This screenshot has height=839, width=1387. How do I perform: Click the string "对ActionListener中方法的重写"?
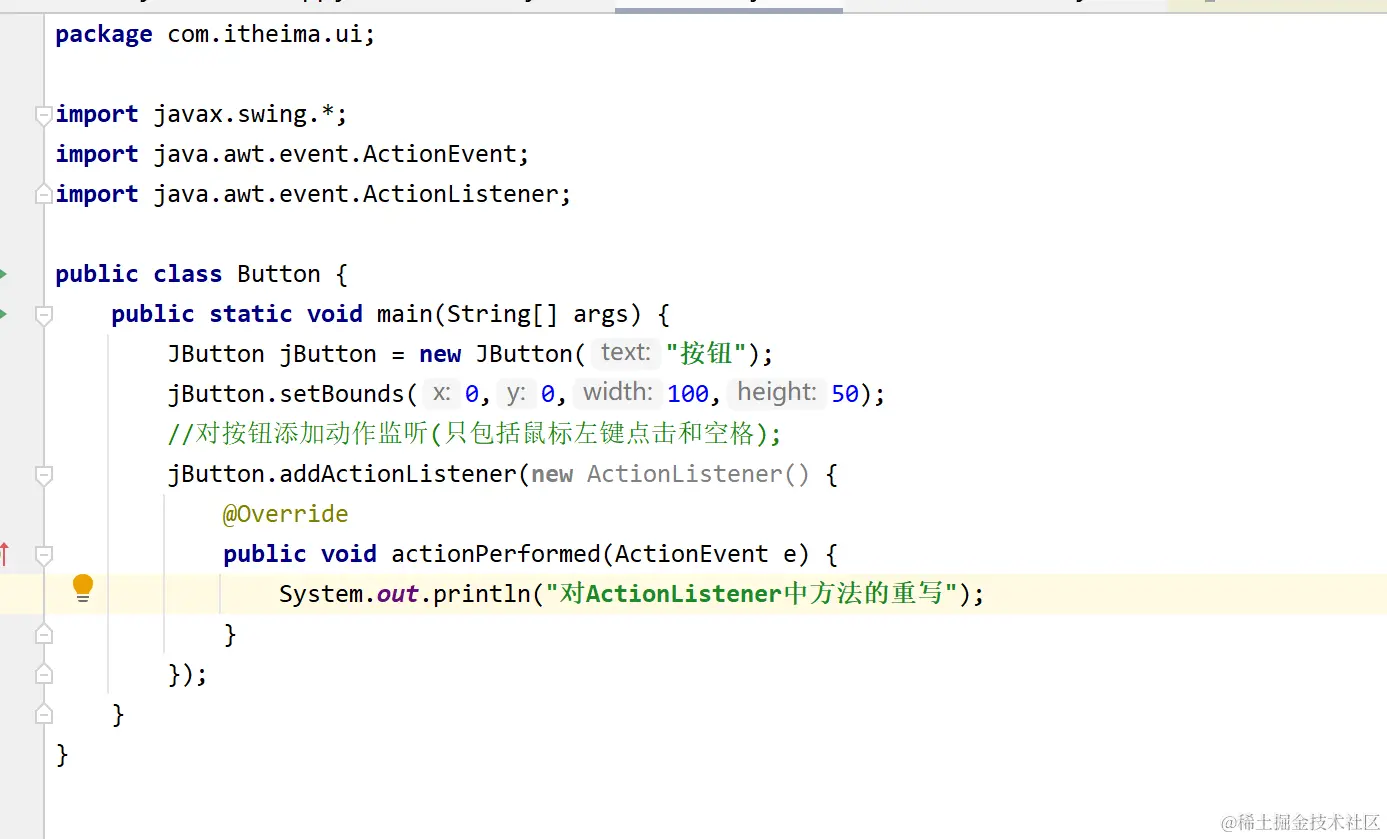click(x=752, y=594)
